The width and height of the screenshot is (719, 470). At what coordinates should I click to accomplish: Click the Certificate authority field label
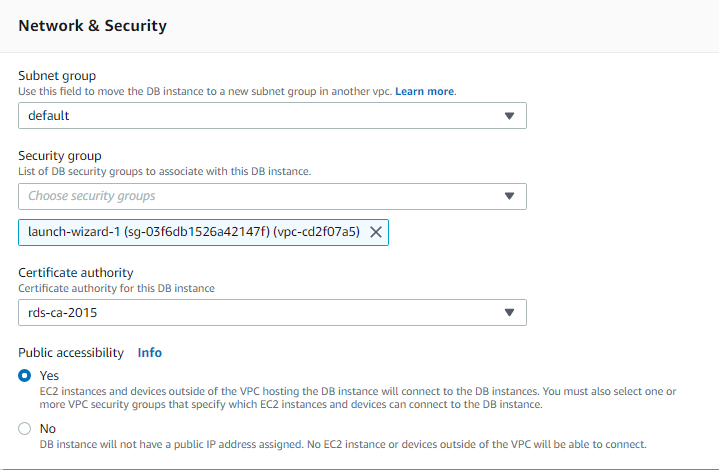click(x=76, y=272)
